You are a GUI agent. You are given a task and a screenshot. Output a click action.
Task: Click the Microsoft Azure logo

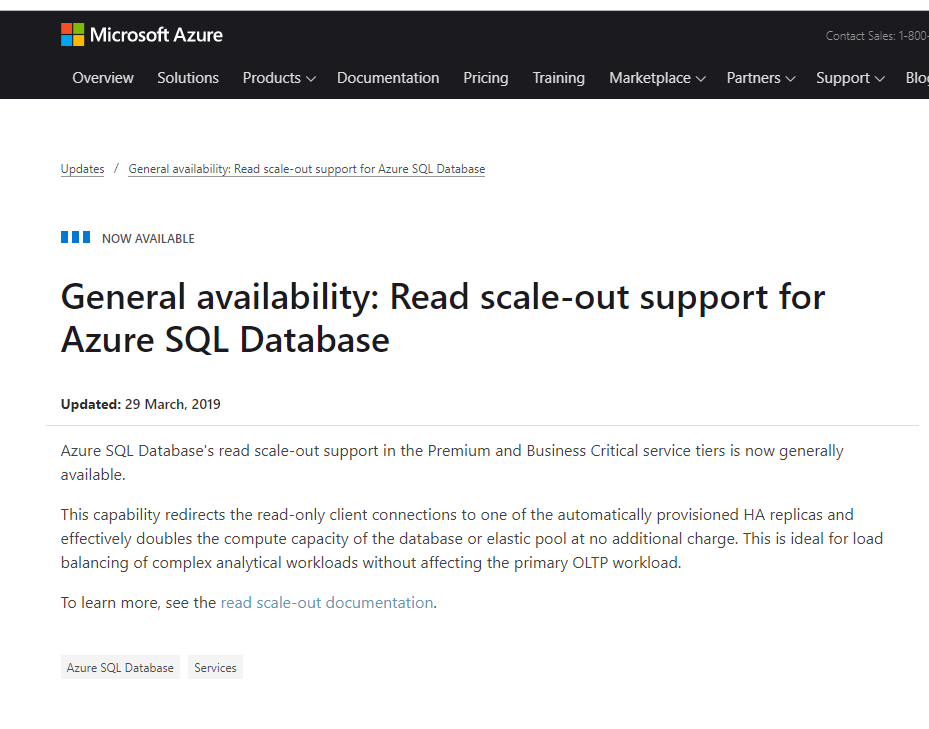coord(142,35)
